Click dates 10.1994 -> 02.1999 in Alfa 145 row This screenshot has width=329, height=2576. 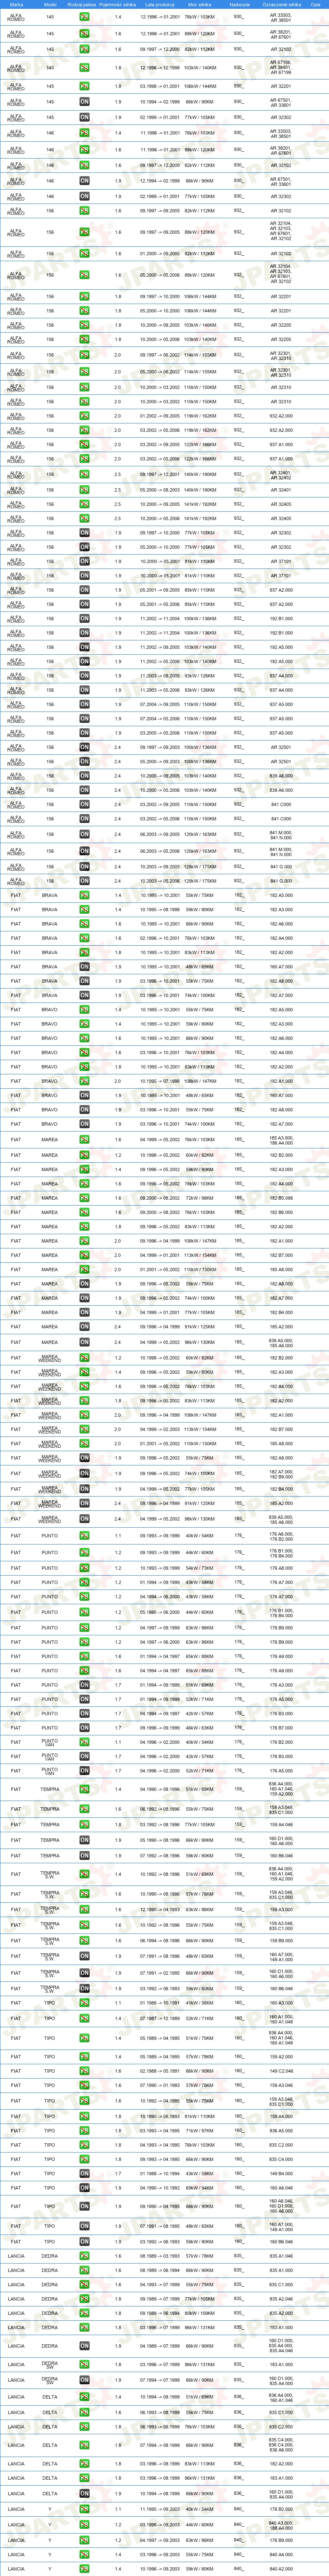(x=160, y=102)
